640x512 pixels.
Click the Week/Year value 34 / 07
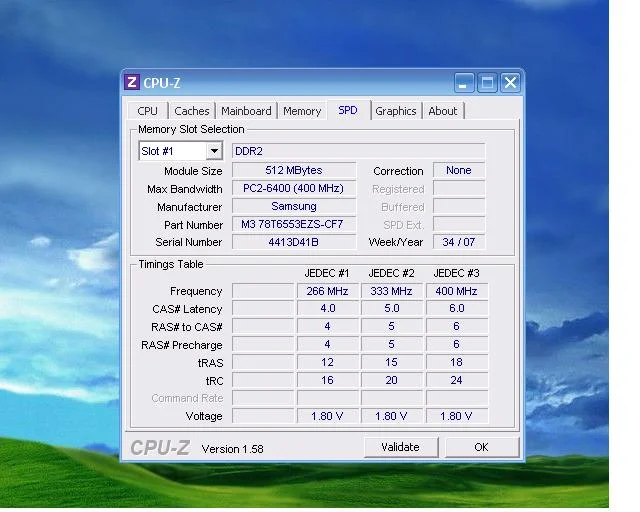pyautogui.click(x=459, y=242)
